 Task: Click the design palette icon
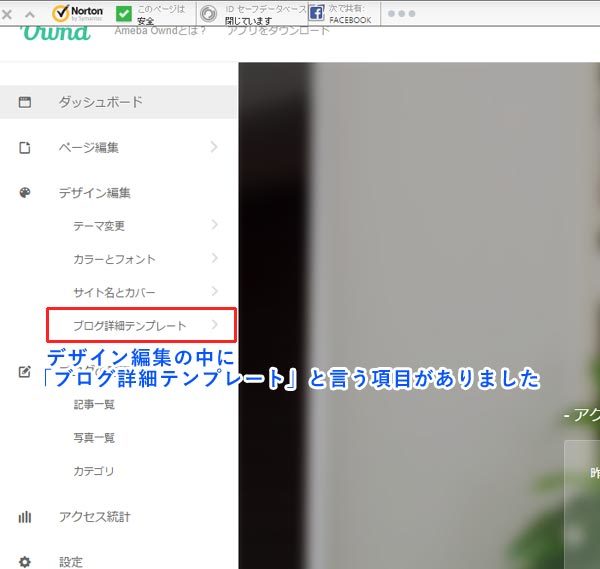[x=25, y=192]
